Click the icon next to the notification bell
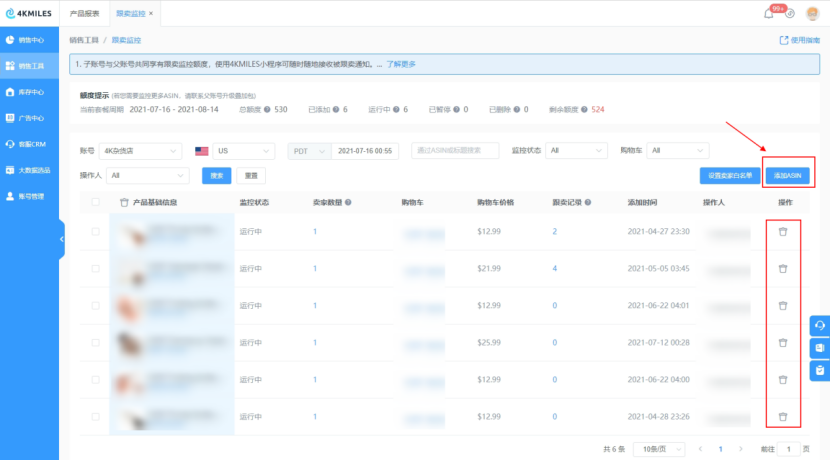Image resolution: width=830 pixels, height=461 pixels. point(790,14)
